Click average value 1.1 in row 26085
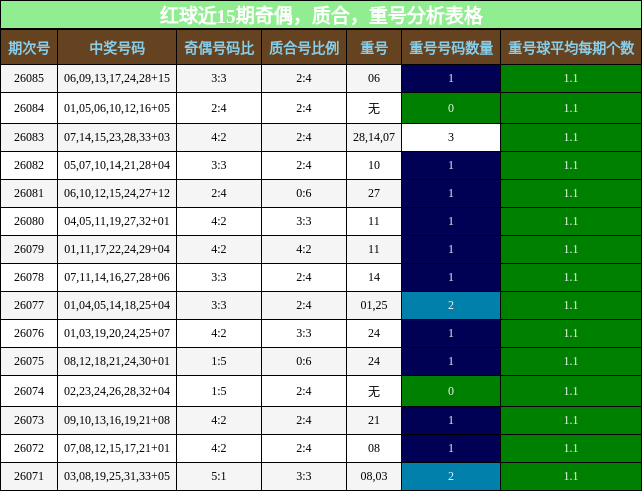The width and height of the screenshot is (642, 491). (571, 78)
